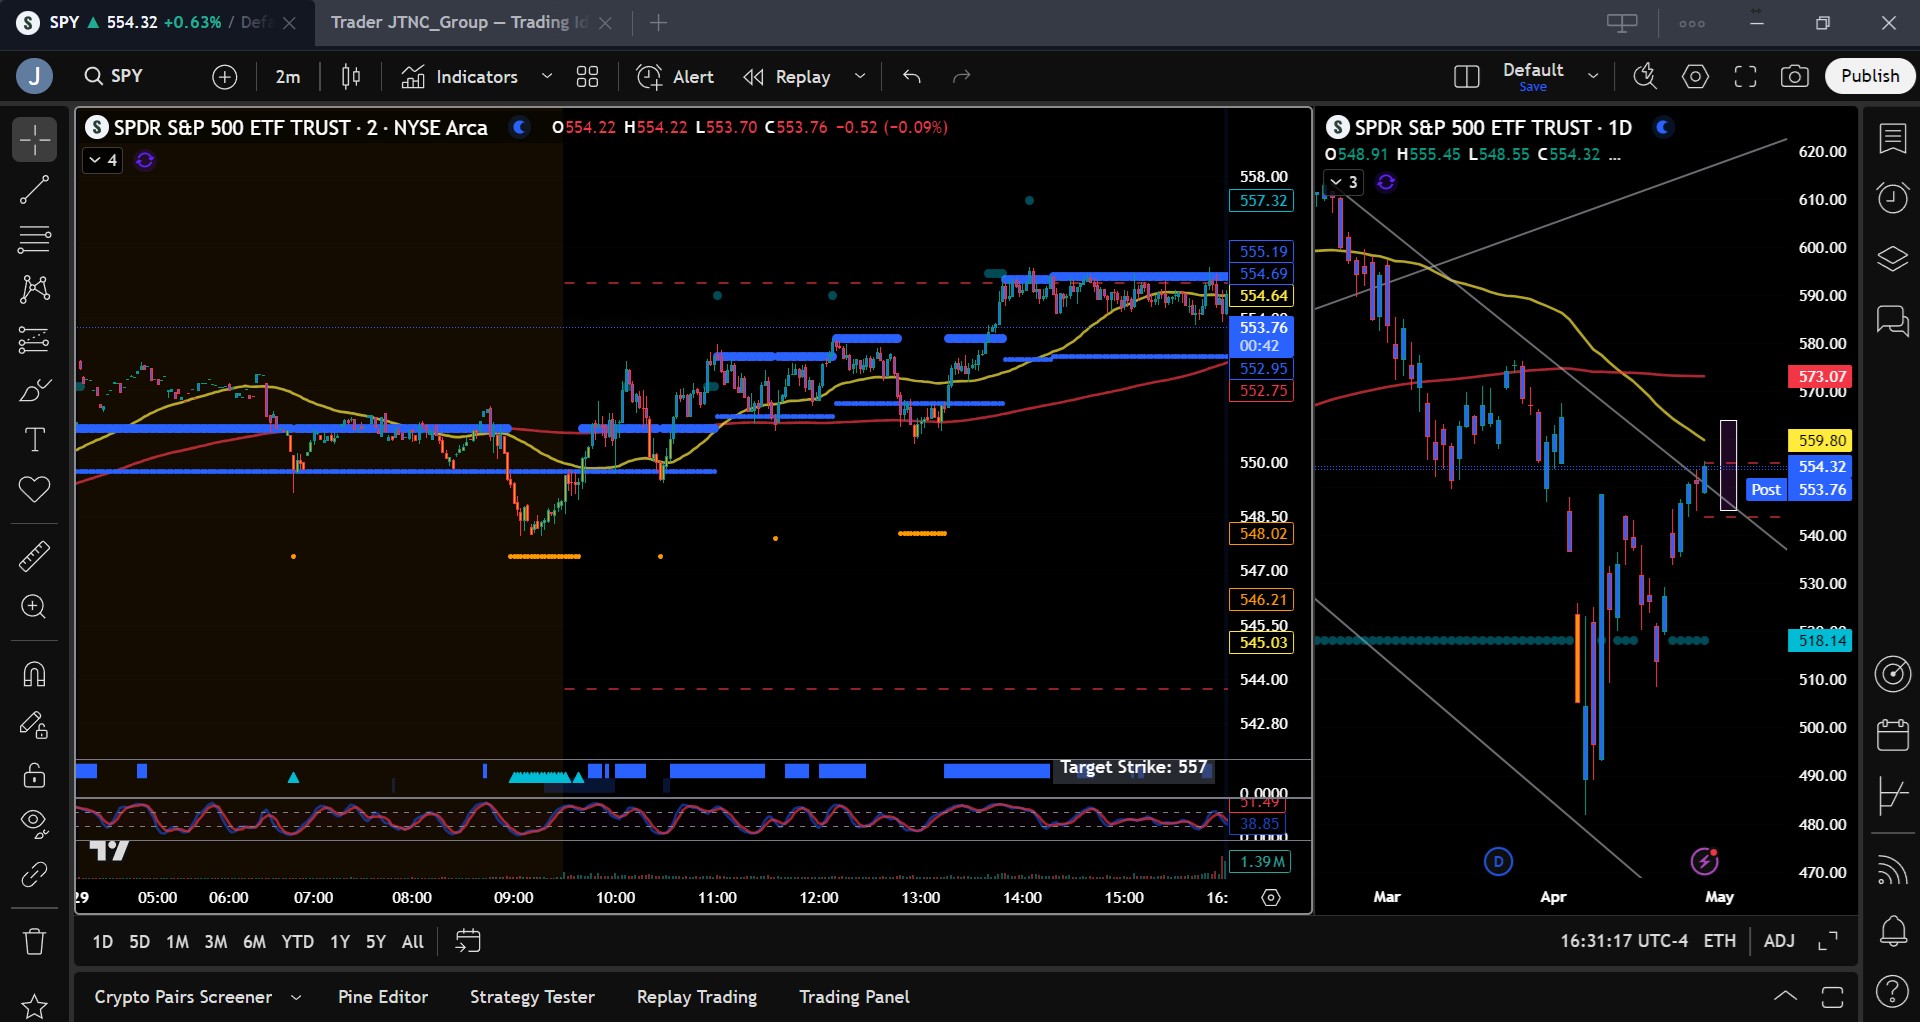Open the alerts clock panel
The image size is (1920, 1022).
coord(1892,198)
